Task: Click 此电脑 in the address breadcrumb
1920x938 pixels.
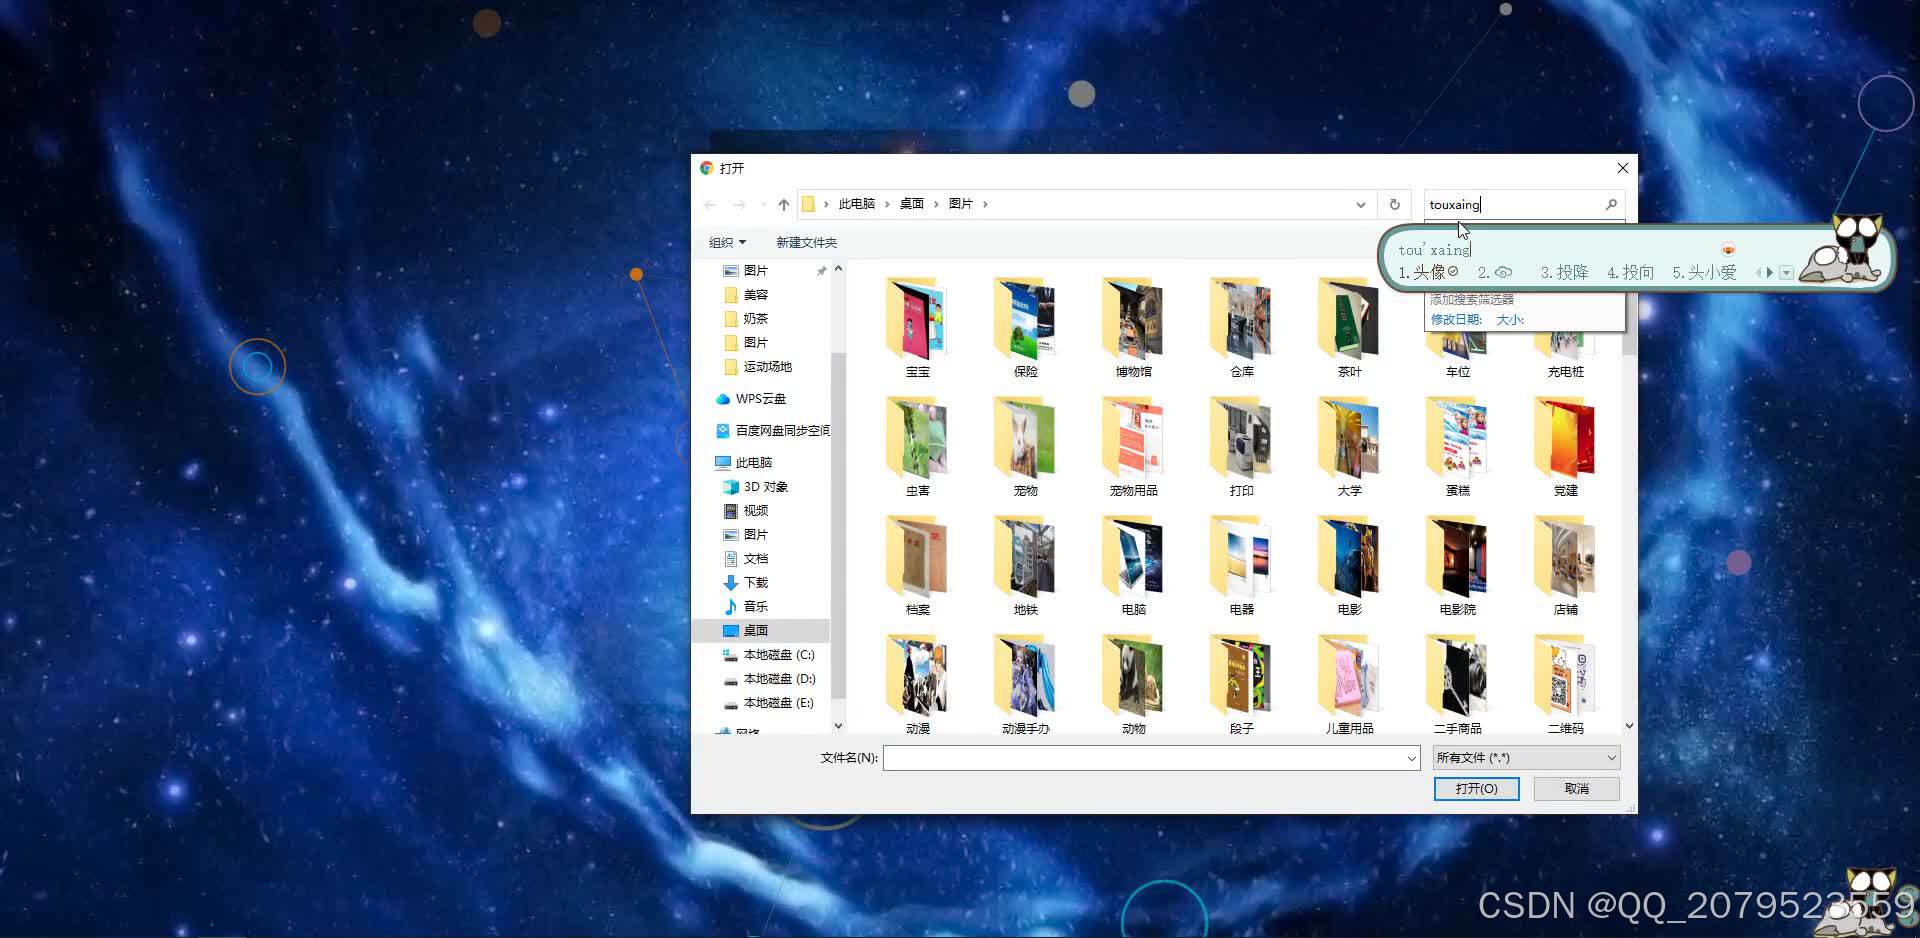Action: (x=856, y=204)
